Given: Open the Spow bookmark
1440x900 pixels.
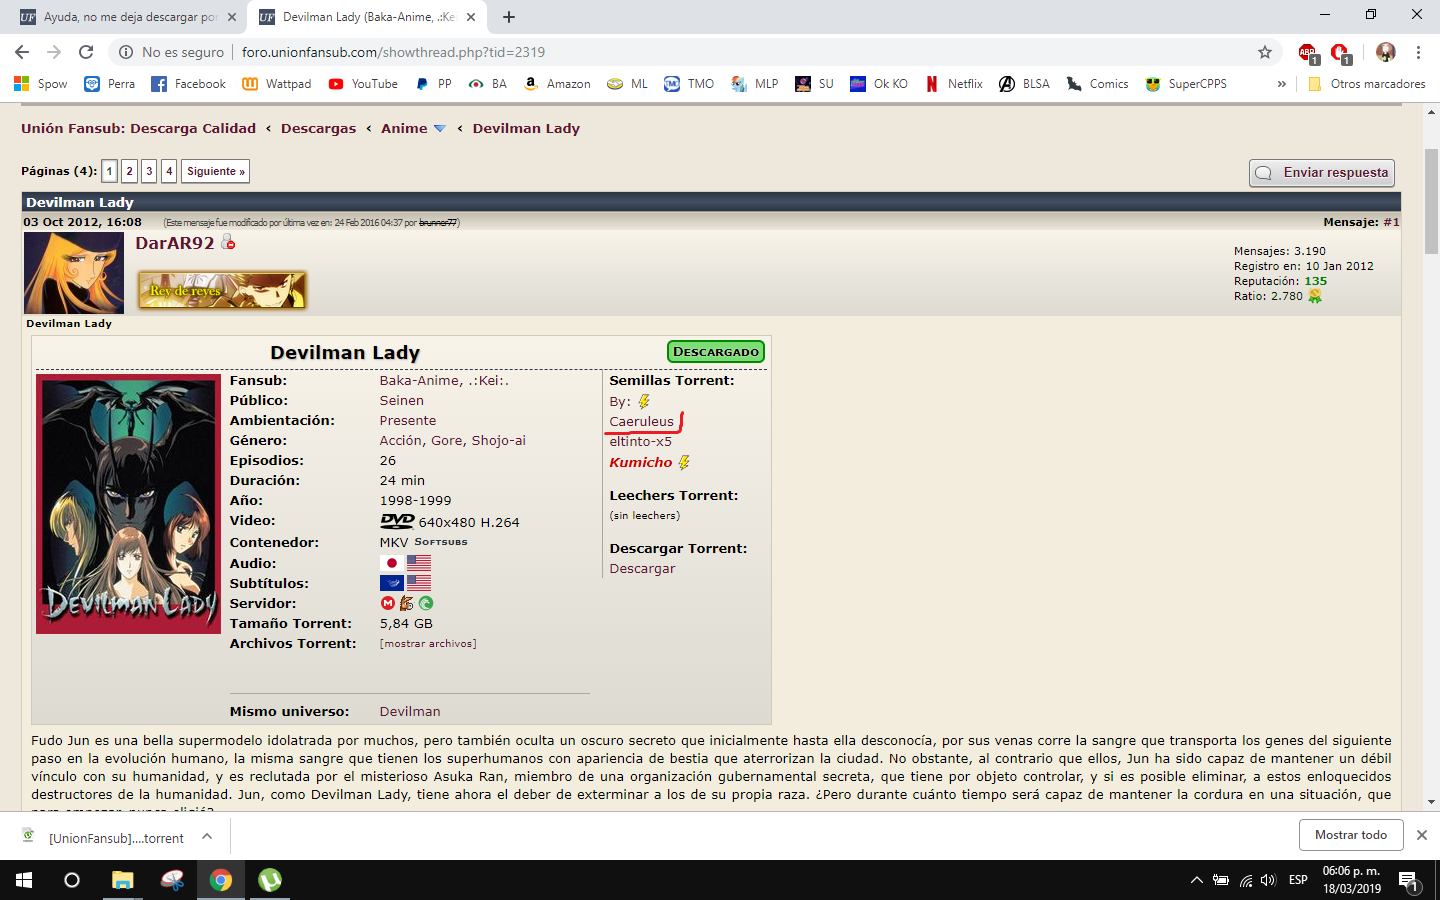Looking at the screenshot, I should pyautogui.click(x=41, y=84).
